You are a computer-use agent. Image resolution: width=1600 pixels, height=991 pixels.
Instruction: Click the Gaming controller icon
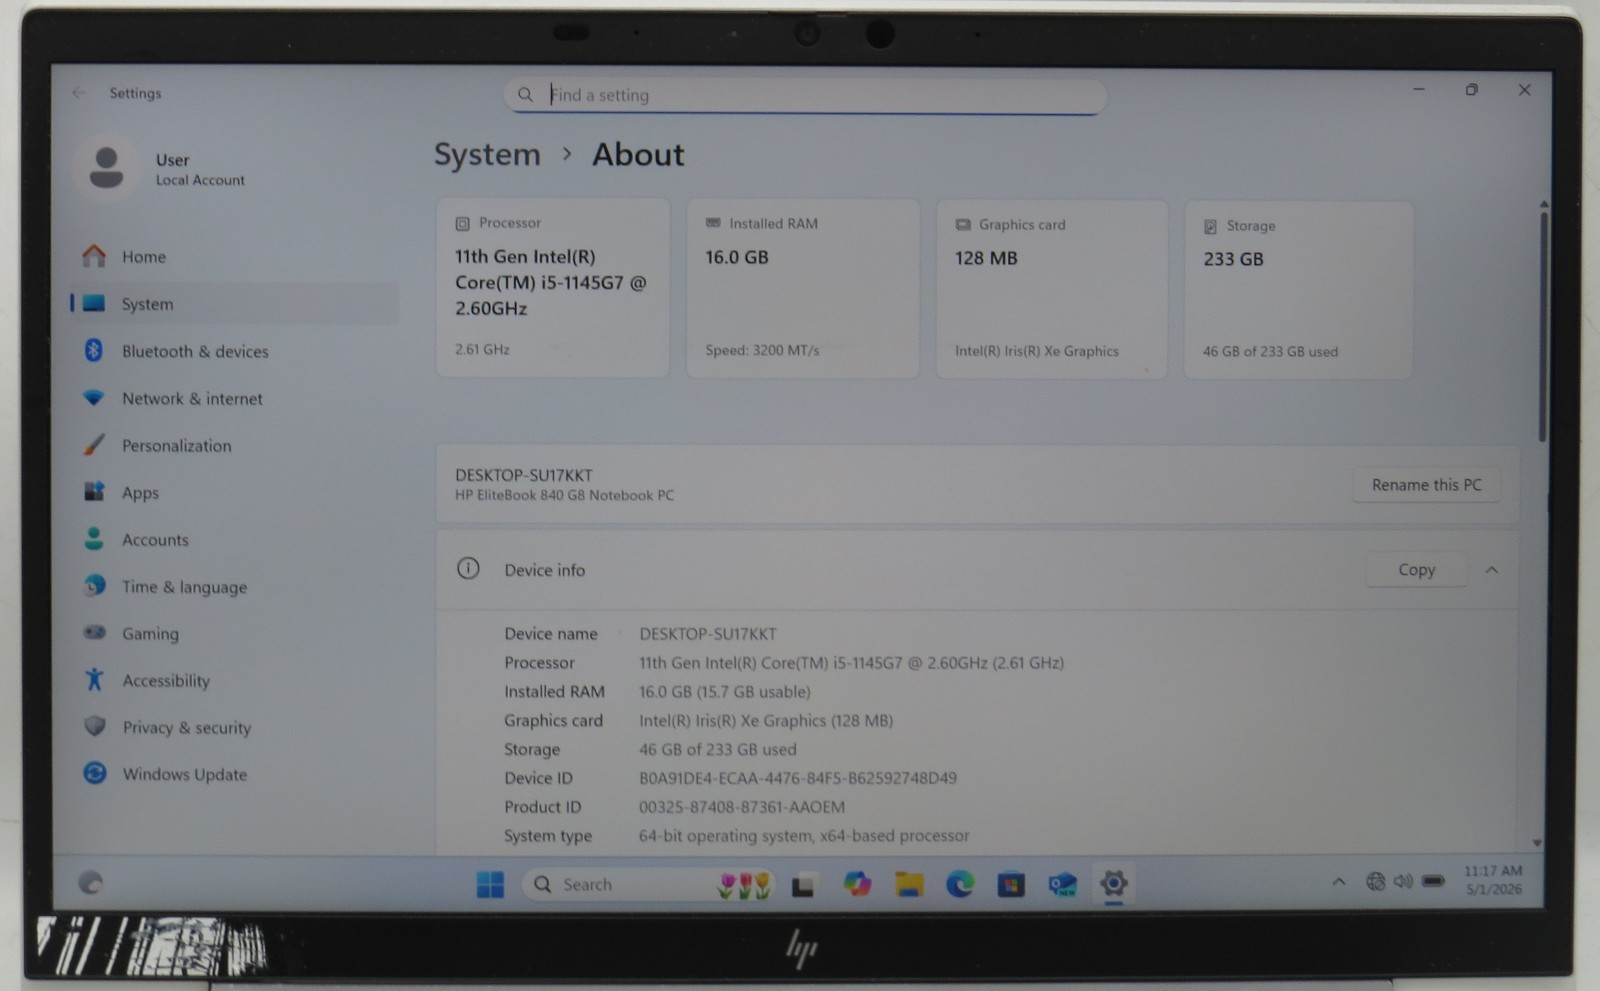pos(95,632)
